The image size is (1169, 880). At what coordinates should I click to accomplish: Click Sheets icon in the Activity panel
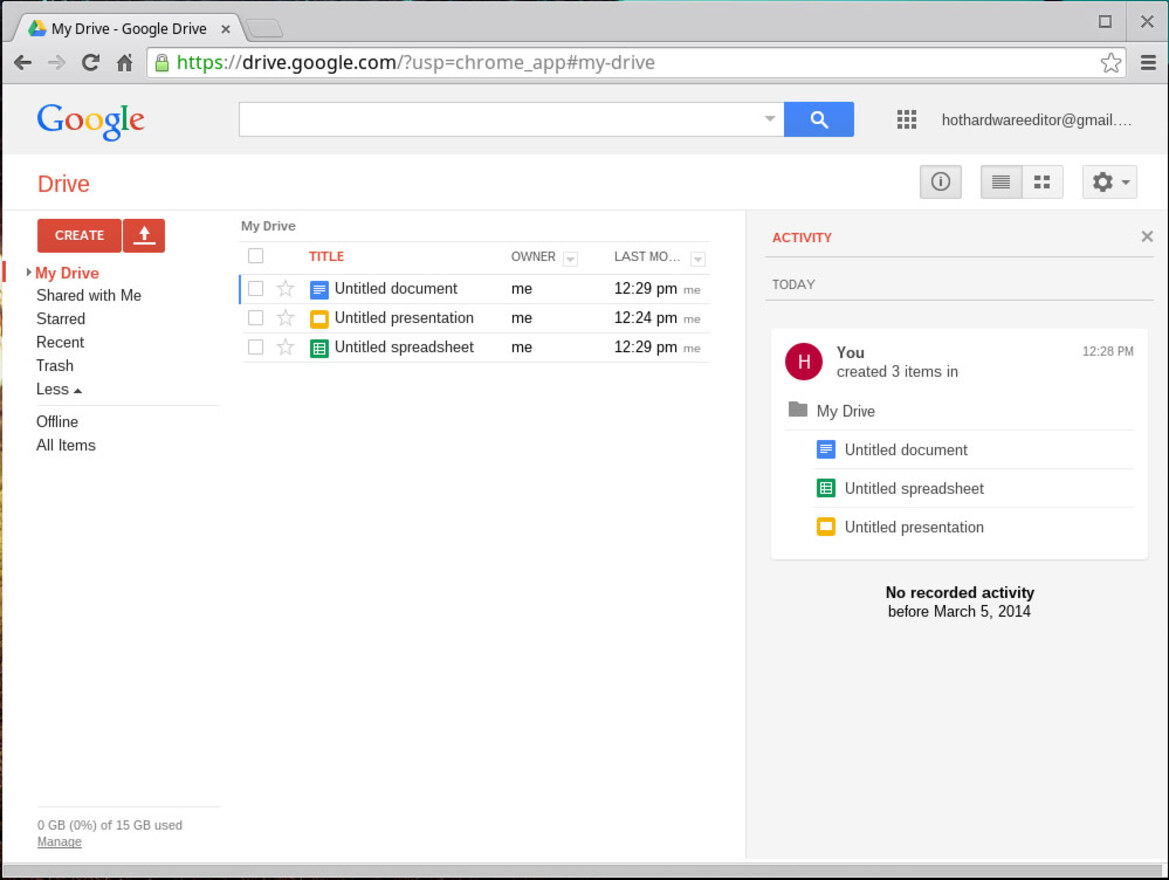coord(826,488)
